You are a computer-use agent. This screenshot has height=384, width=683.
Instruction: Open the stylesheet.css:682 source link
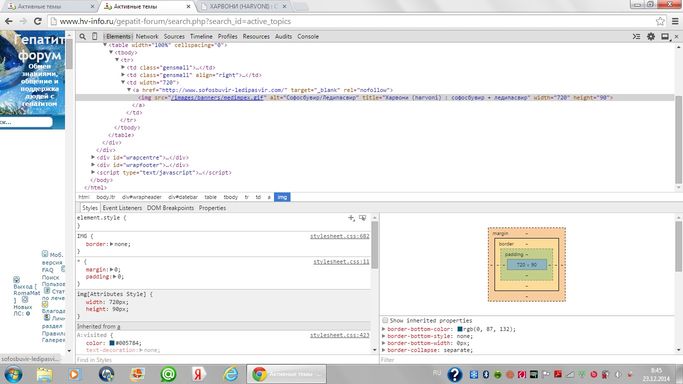(339, 236)
